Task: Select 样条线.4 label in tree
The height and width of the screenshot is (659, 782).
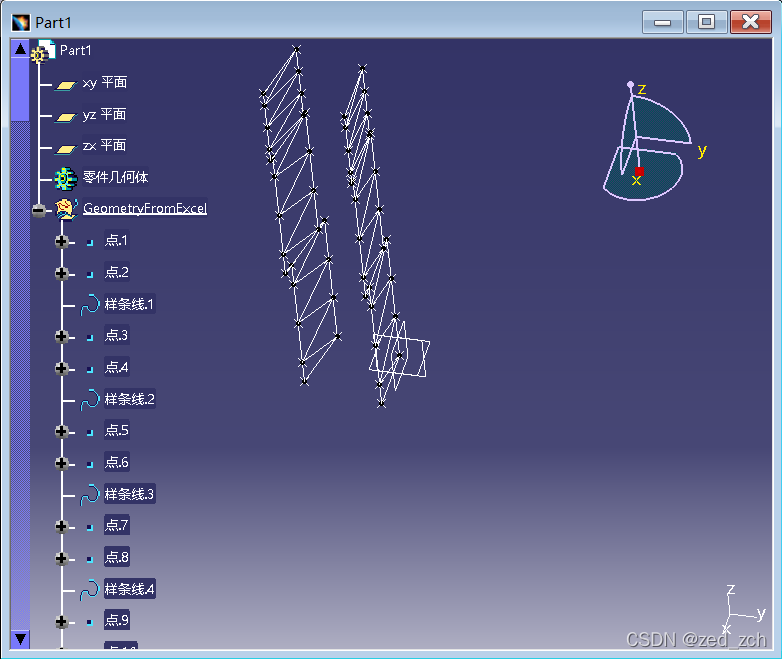Action: tap(129, 589)
